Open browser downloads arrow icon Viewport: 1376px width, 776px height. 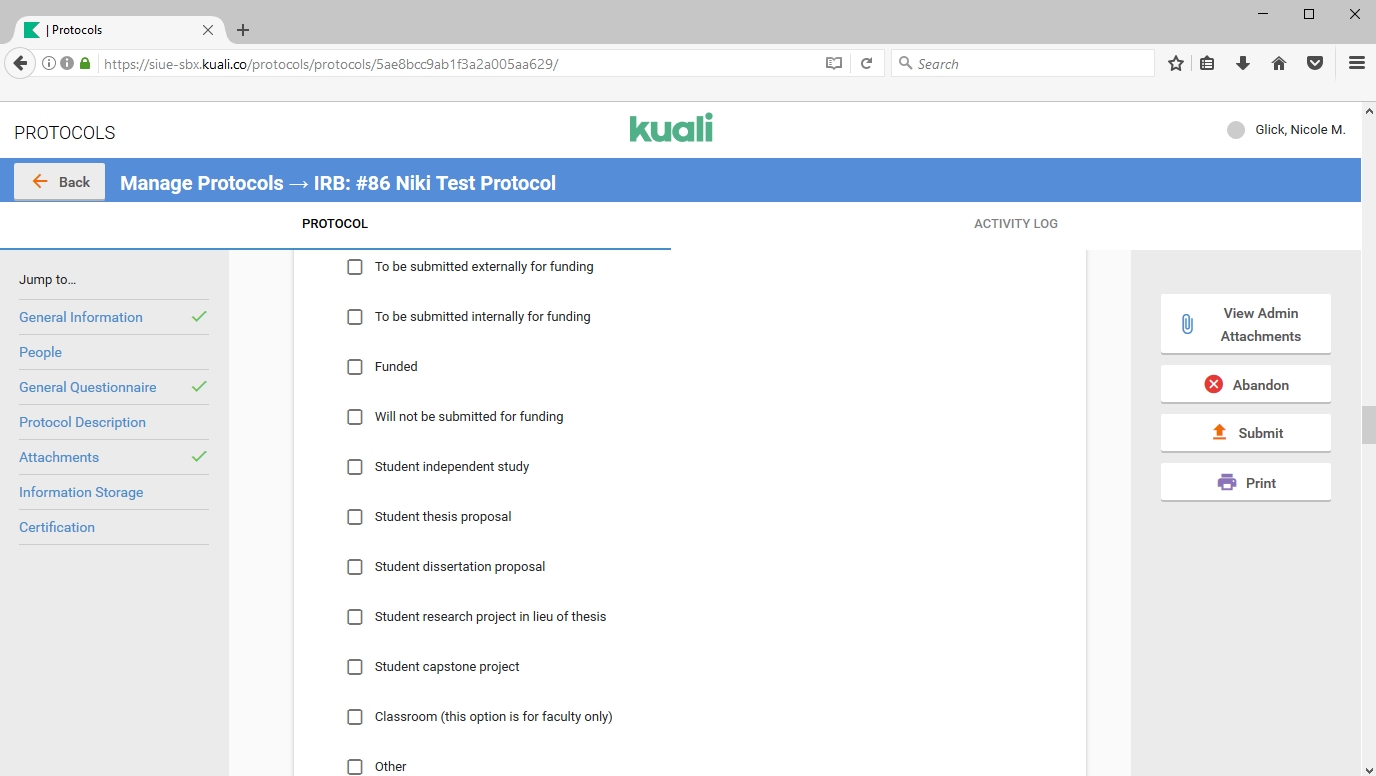click(1243, 63)
